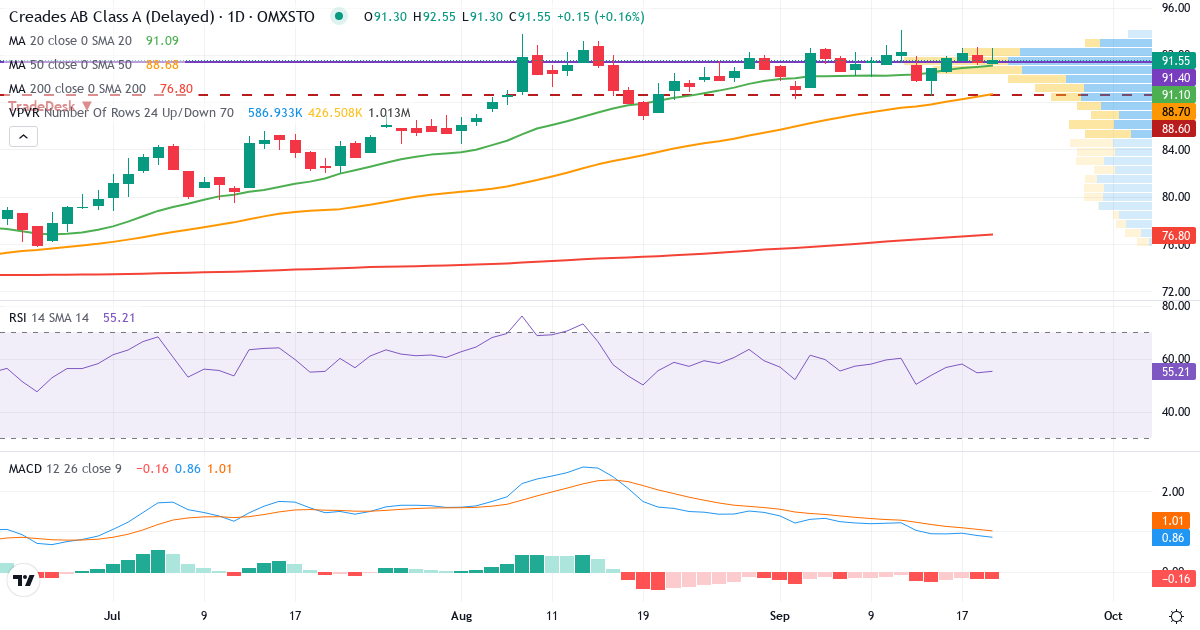Click the Aug label on the time axis
Image resolution: width=1200 pixels, height=630 pixels.
(x=461, y=614)
